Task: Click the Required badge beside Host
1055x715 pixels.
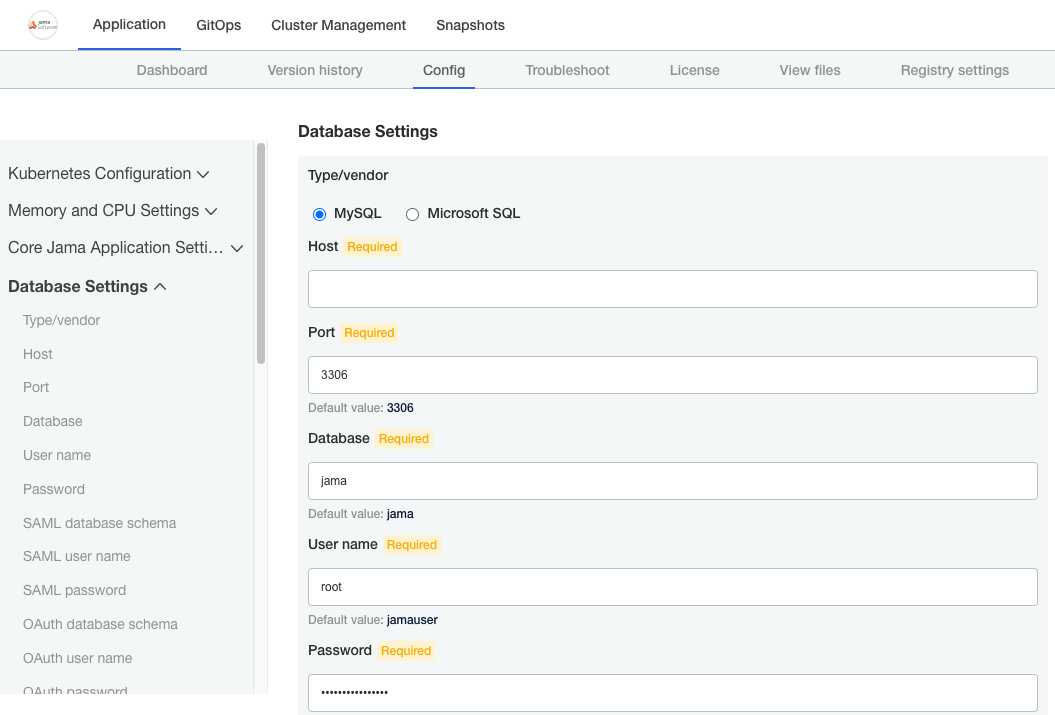Action: pyautogui.click(x=372, y=247)
